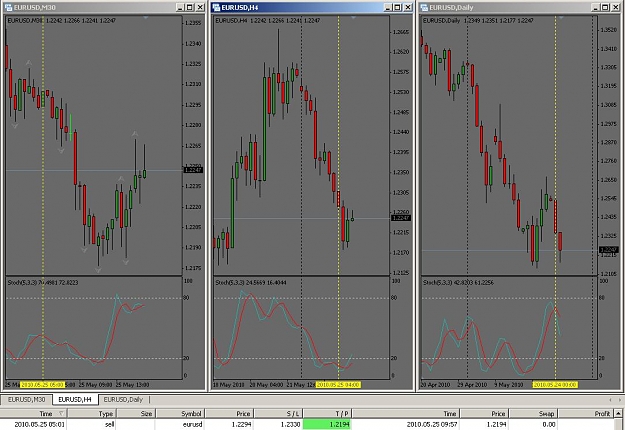Sort orders by the Type column header
This screenshot has height=430, width=625.
pos(91,413)
